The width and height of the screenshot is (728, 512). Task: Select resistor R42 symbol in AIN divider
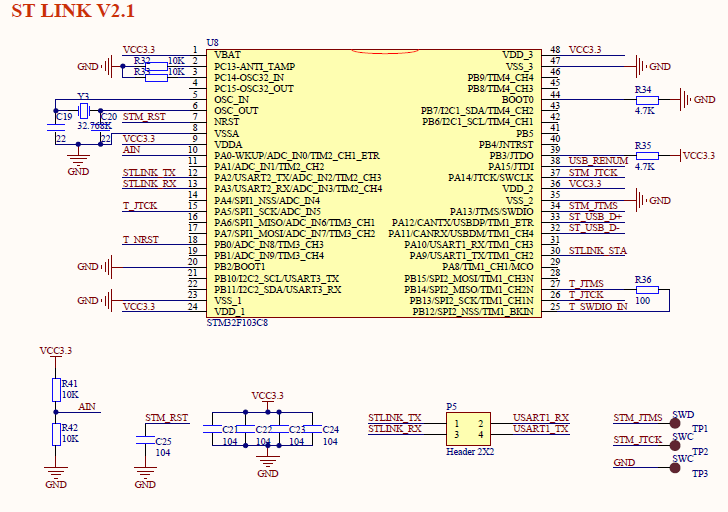pyautogui.click(x=56, y=434)
